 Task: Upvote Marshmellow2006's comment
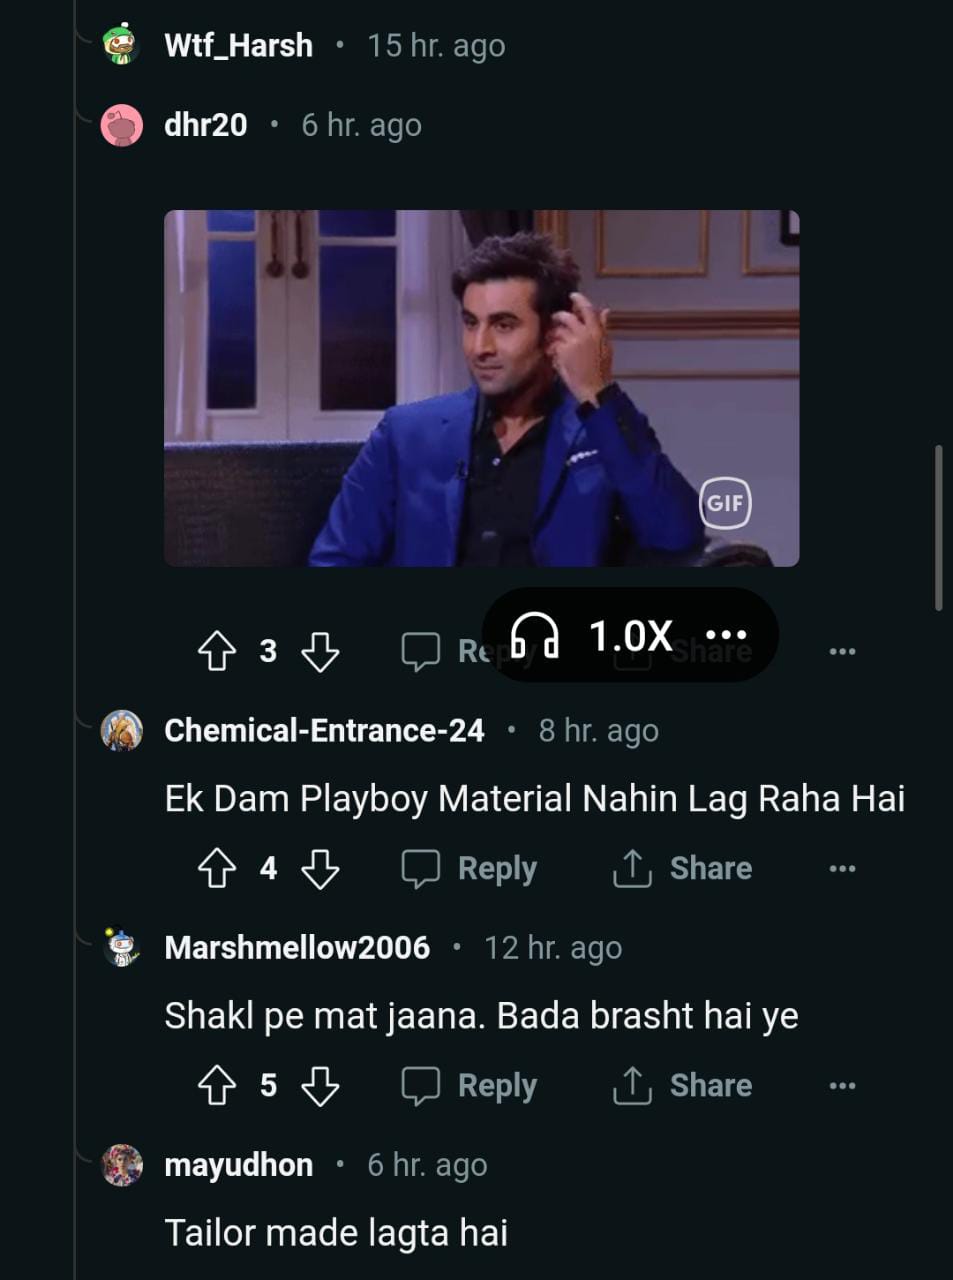tap(217, 1085)
